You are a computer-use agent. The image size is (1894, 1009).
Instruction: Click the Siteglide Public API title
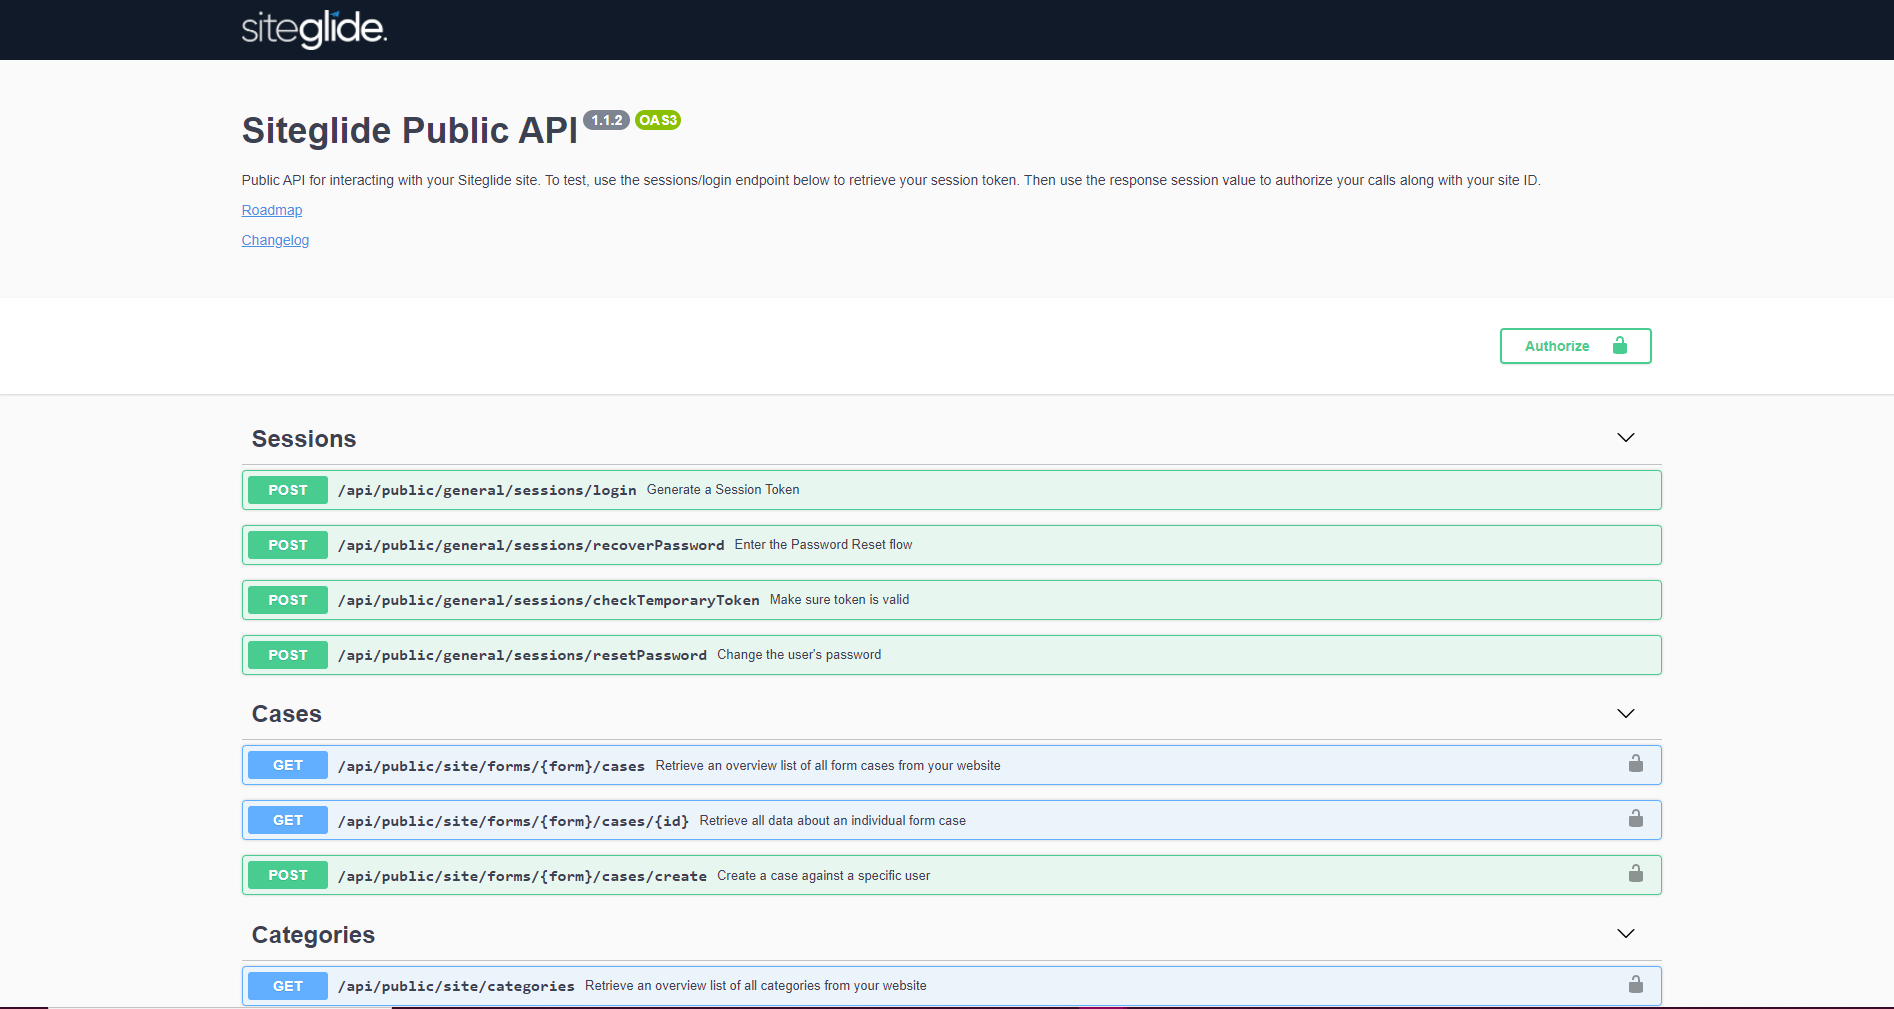(410, 131)
